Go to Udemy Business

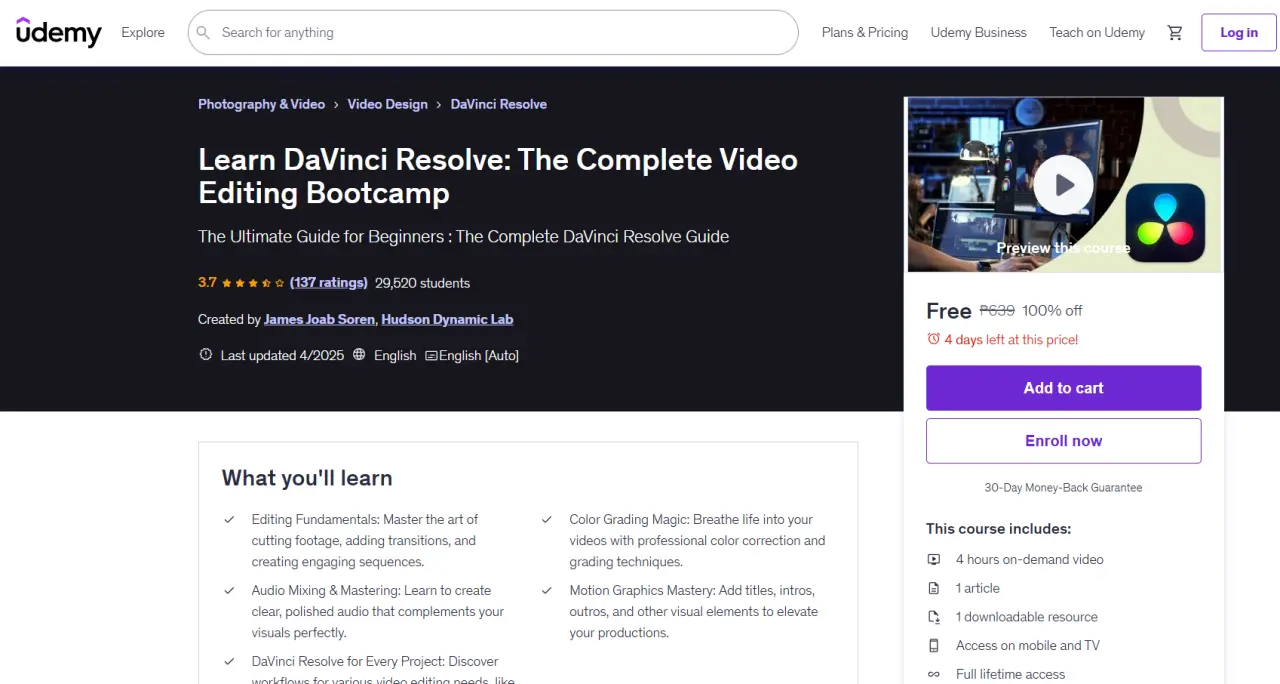coord(979,33)
